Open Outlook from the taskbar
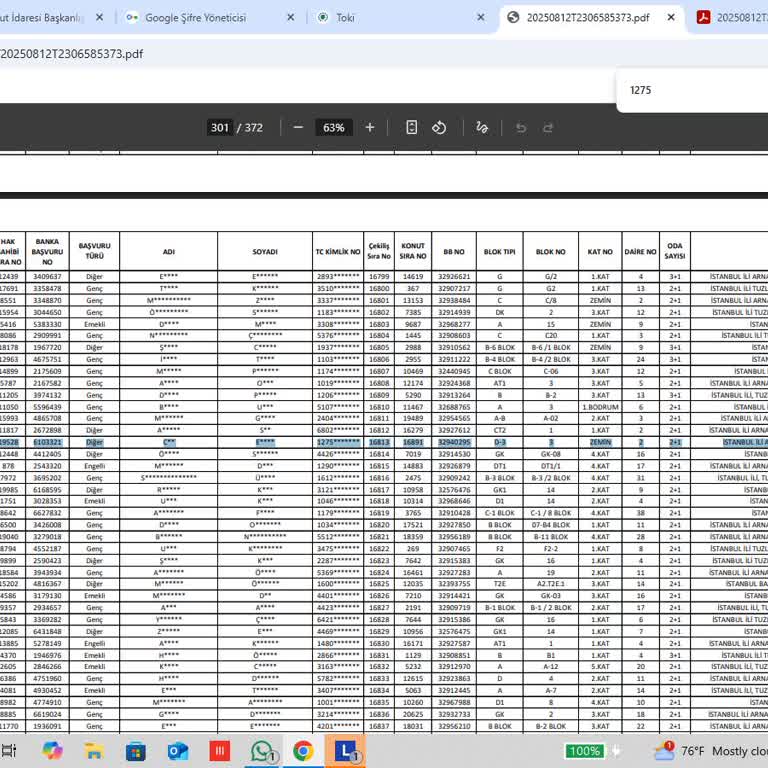The image size is (768, 768). 178,750
